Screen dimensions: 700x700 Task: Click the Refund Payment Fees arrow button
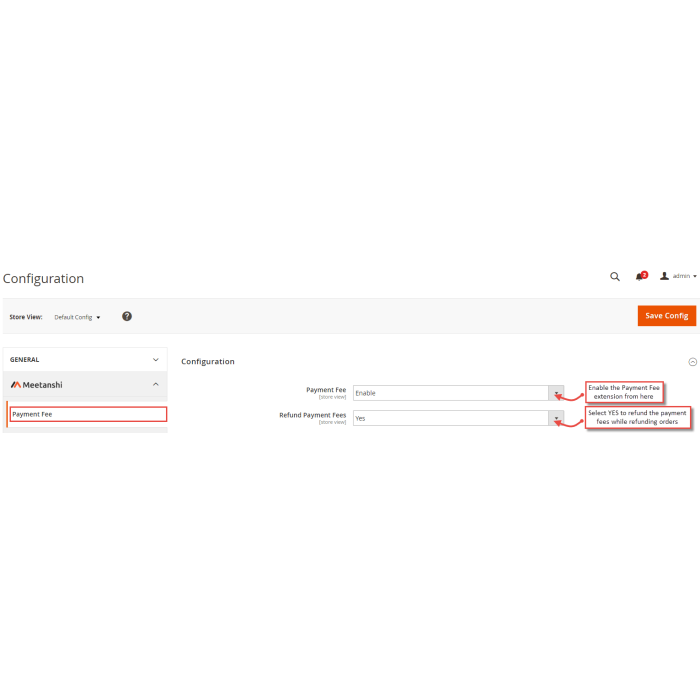tap(556, 418)
